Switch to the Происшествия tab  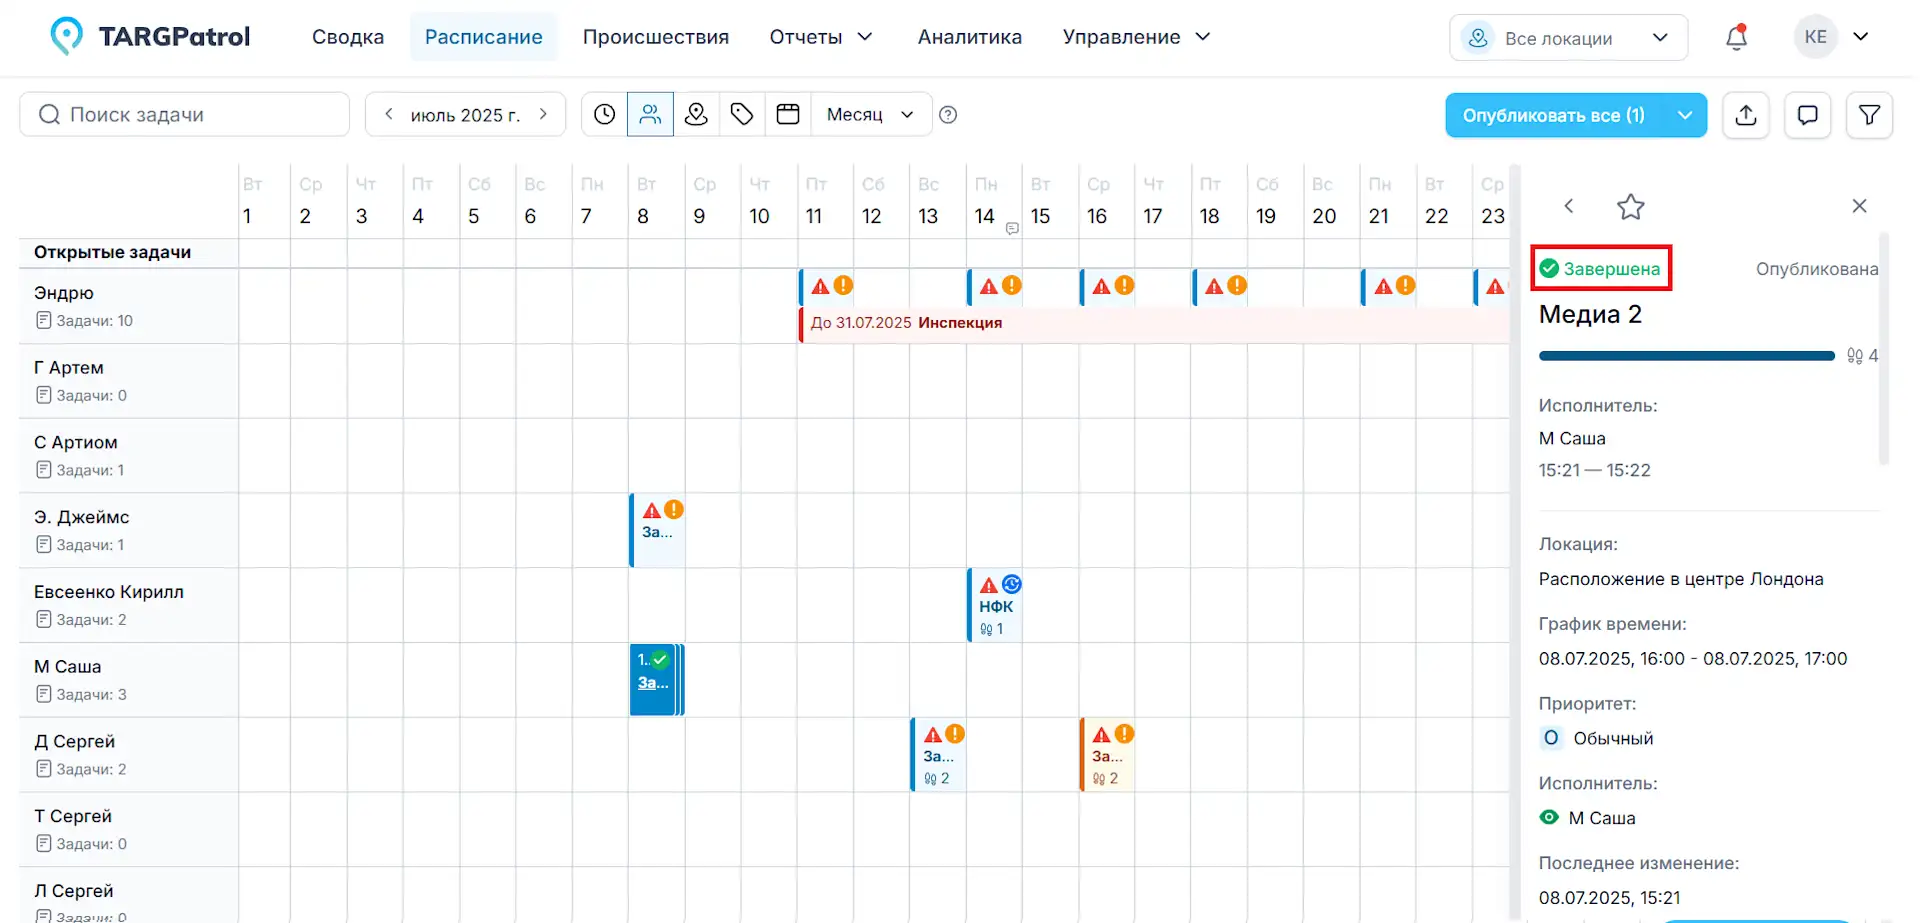pyautogui.click(x=656, y=37)
